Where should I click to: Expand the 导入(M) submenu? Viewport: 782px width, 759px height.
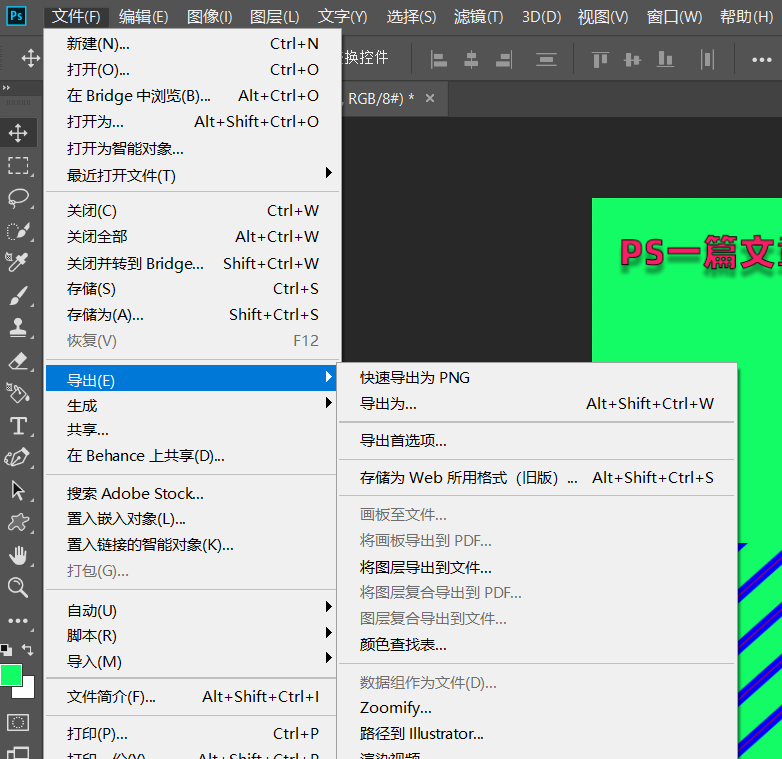click(x=191, y=661)
